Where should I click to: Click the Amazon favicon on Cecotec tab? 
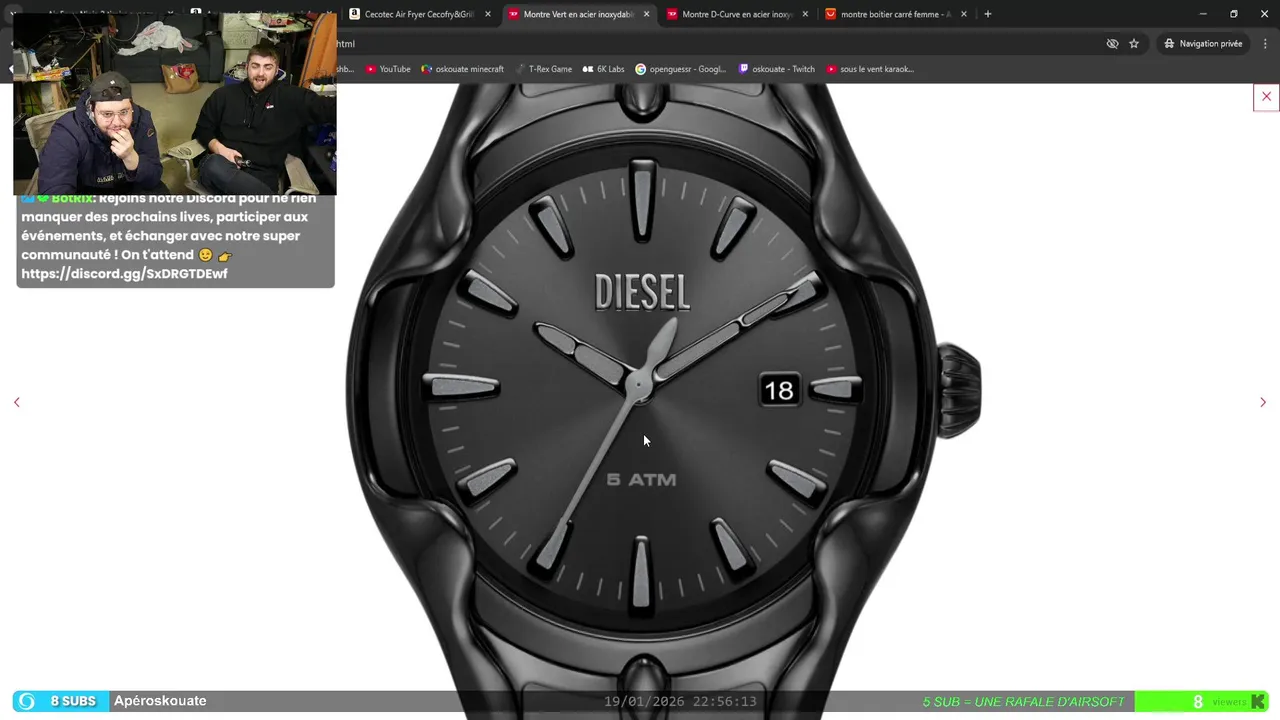click(354, 14)
